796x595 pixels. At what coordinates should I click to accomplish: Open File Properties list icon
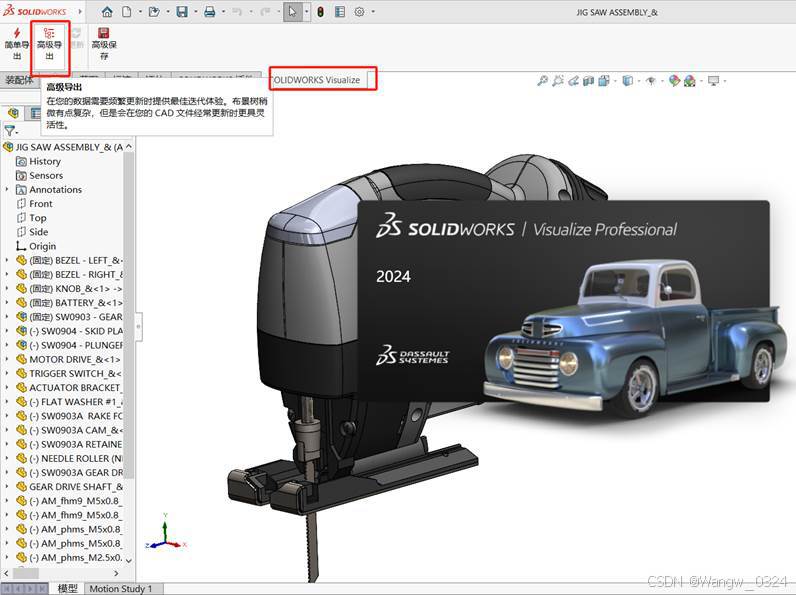pyautogui.click(x=340, y=12)
